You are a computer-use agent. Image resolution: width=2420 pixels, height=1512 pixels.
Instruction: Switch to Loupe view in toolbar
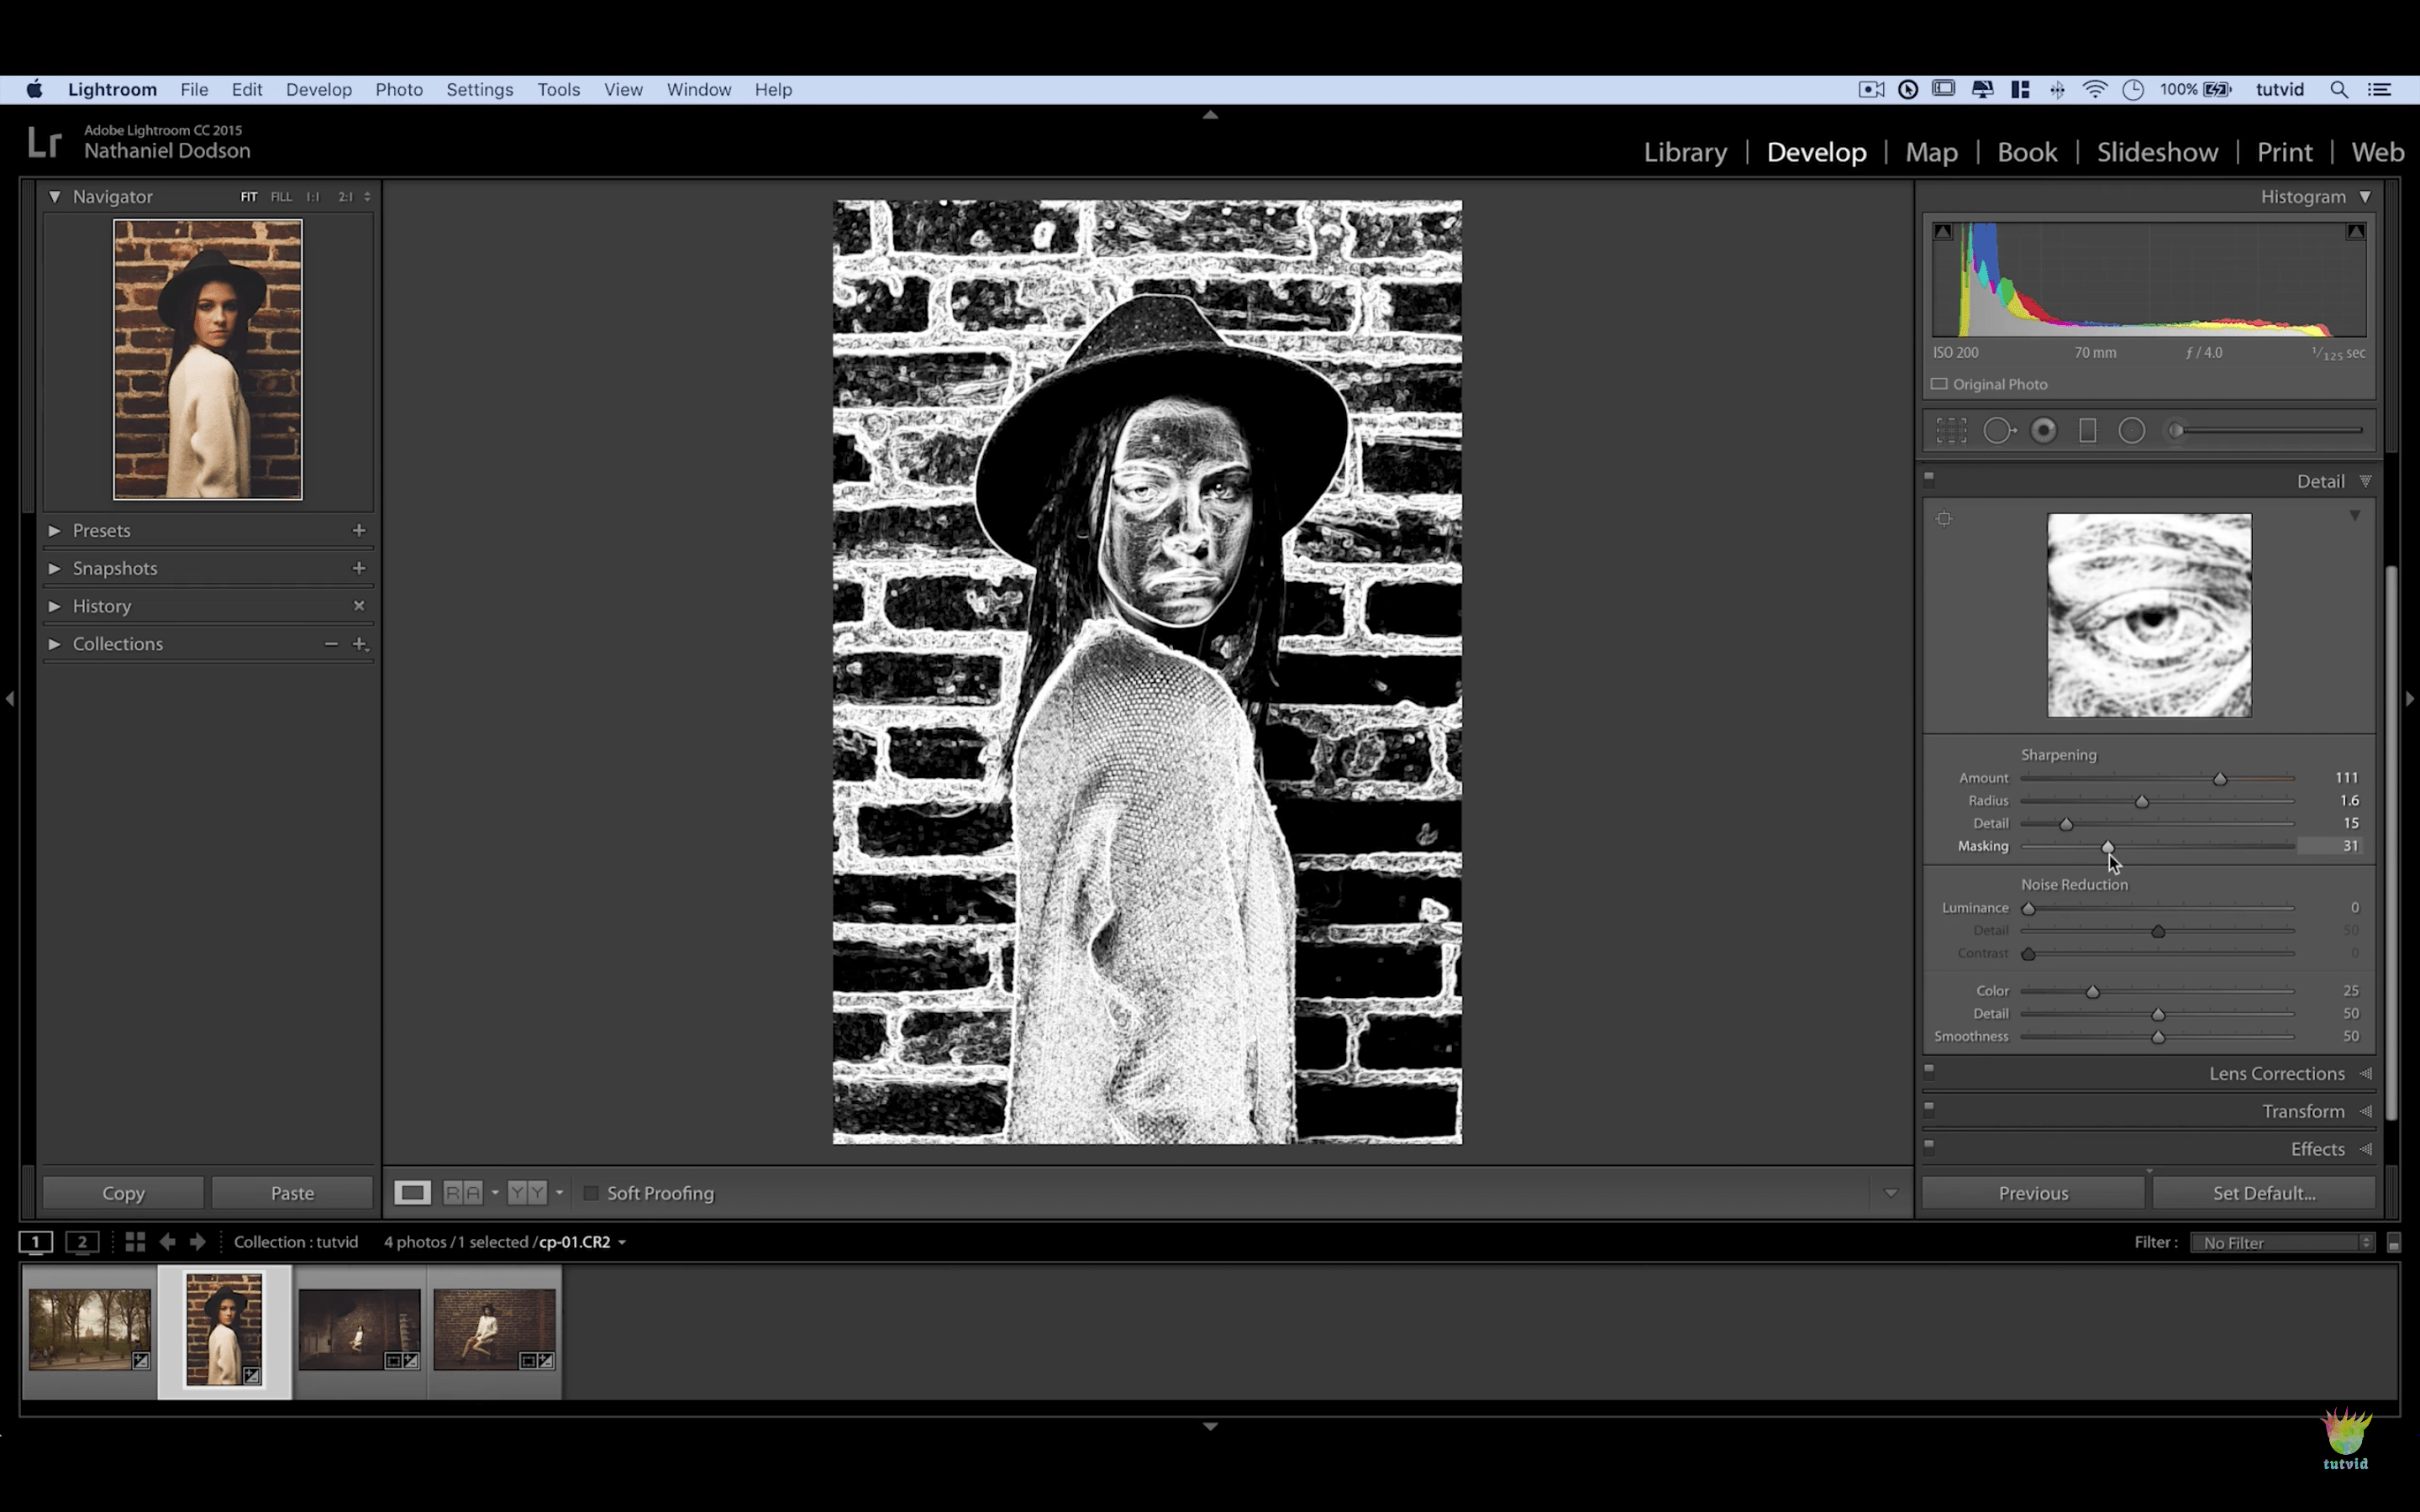(x=412, y=1193)
